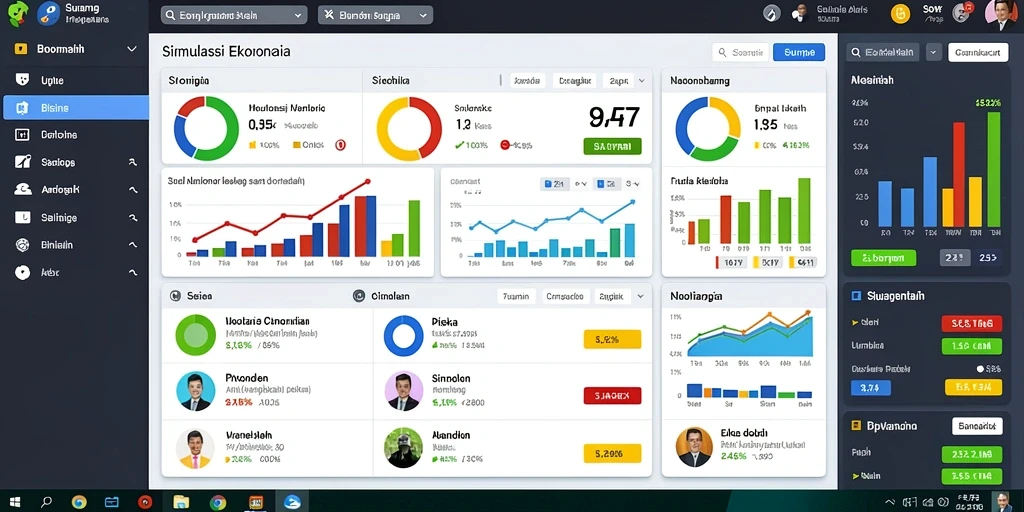Image resolution: width=1024 pixels, height=512 pixels.
Task: Click the blue Sumpe button
Action: click(799, 52)
